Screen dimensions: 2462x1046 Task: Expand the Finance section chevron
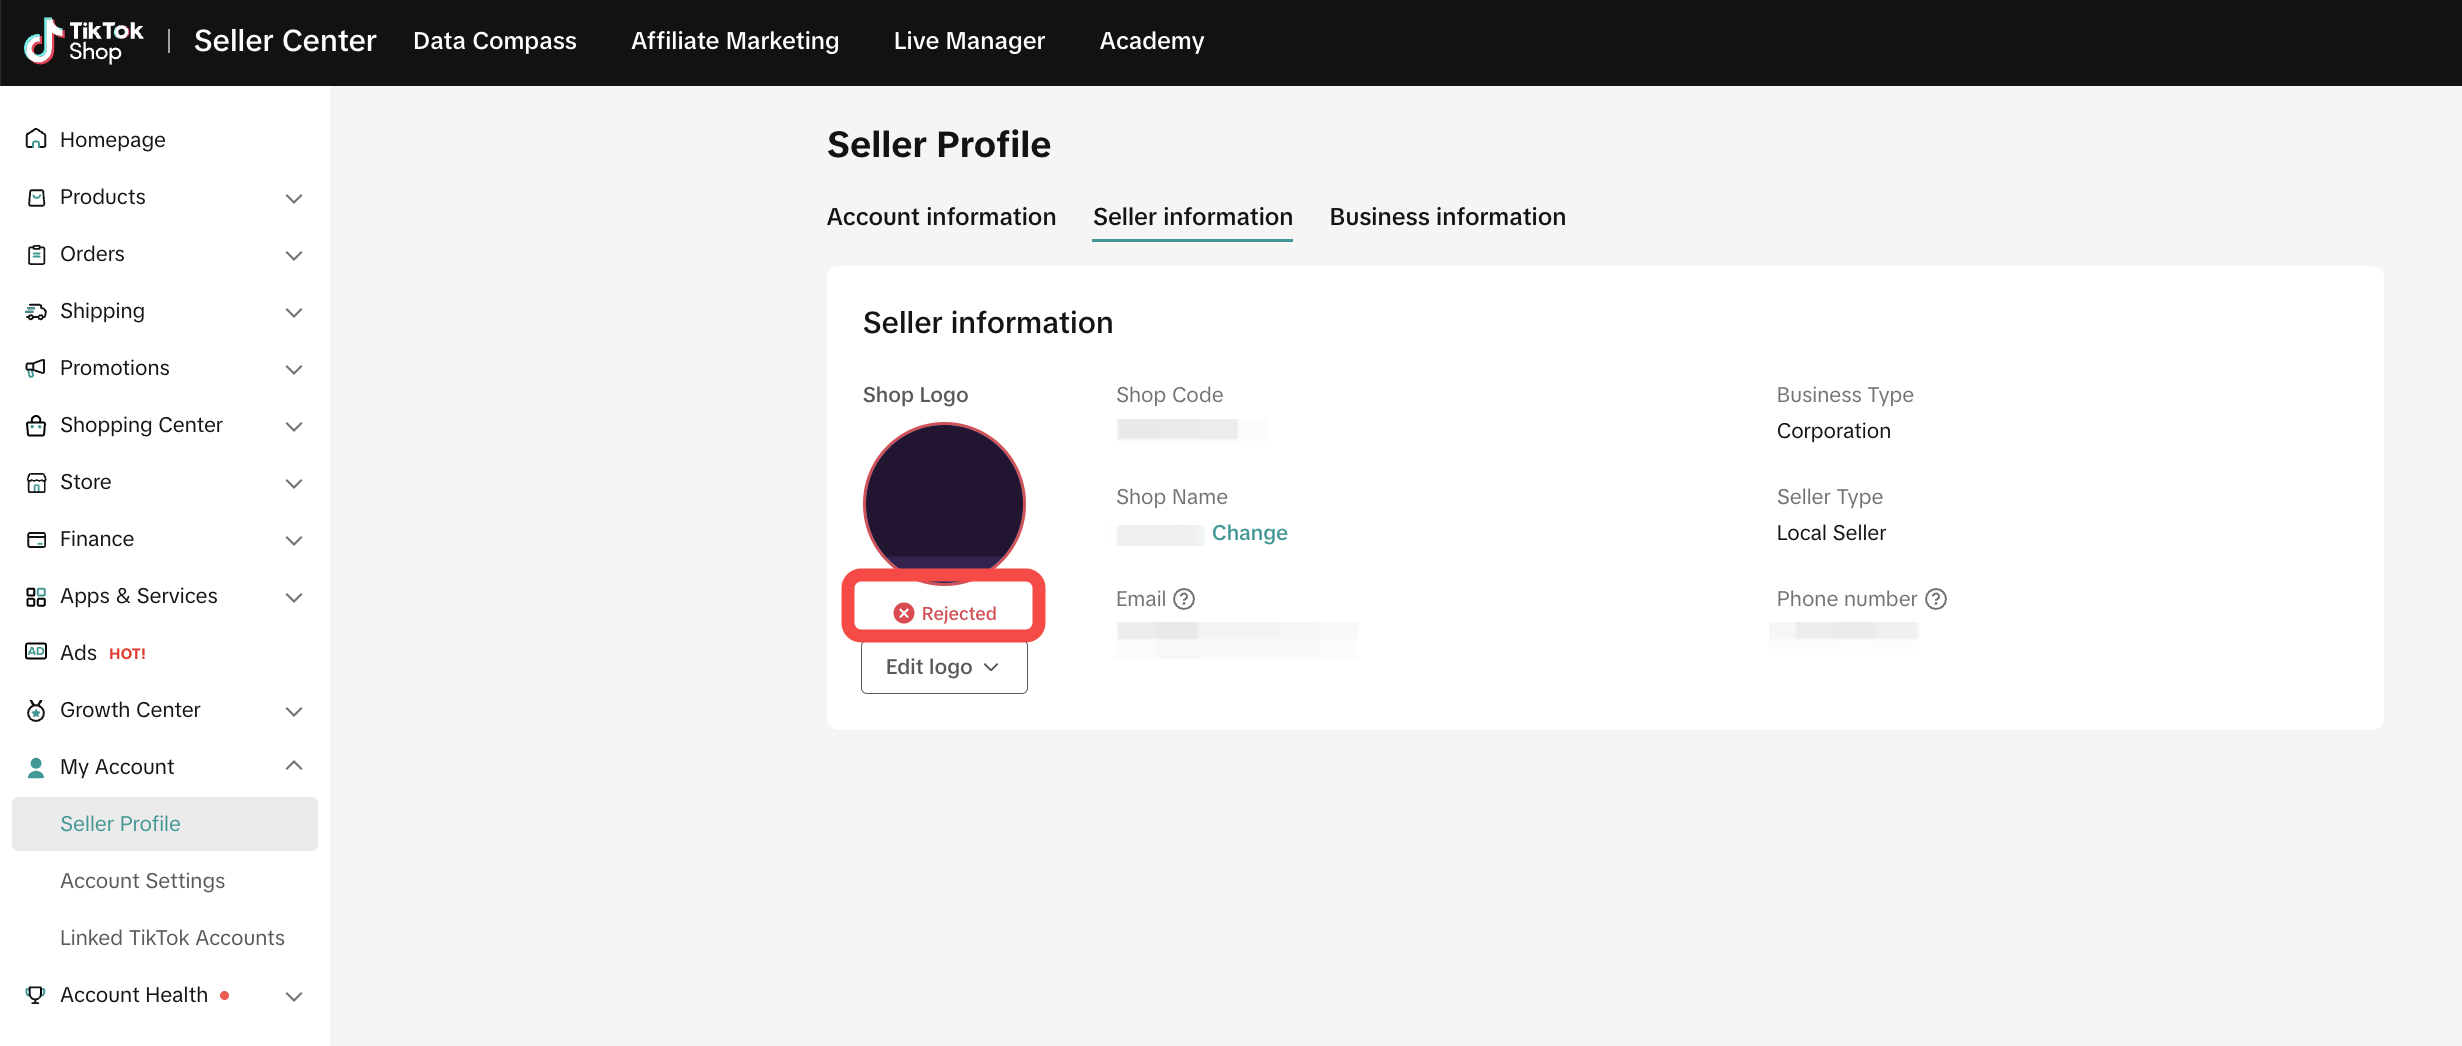tap(294, 540)
